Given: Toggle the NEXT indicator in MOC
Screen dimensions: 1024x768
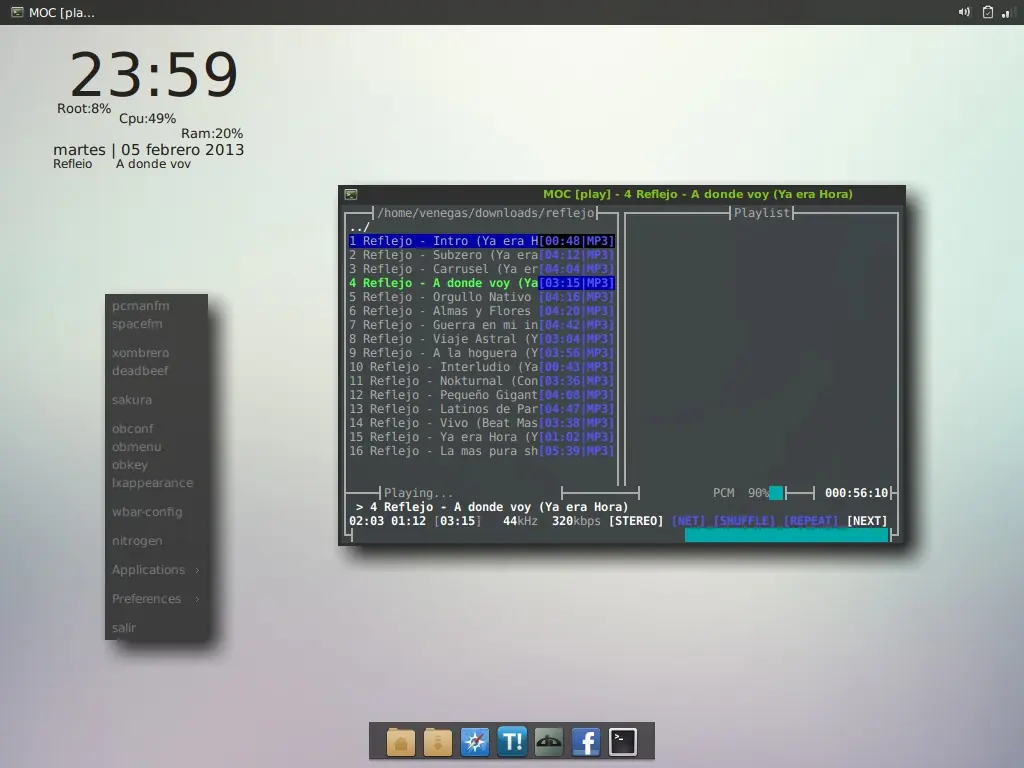Looking at the screenshot, I should coord(867,521).
